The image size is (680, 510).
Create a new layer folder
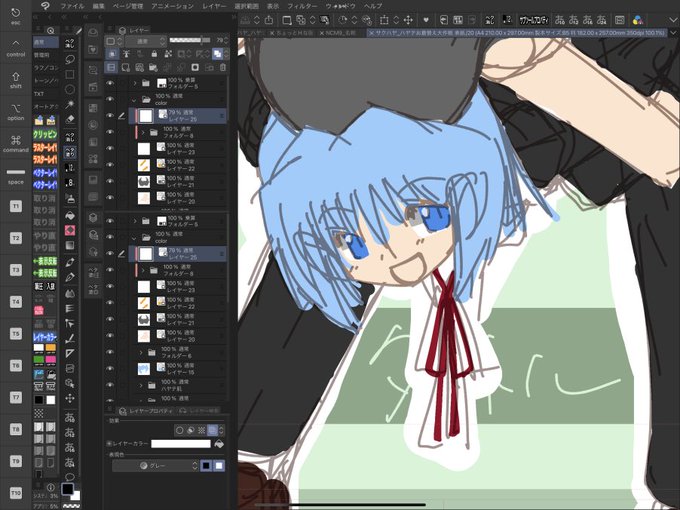click(x=153, y=67)
